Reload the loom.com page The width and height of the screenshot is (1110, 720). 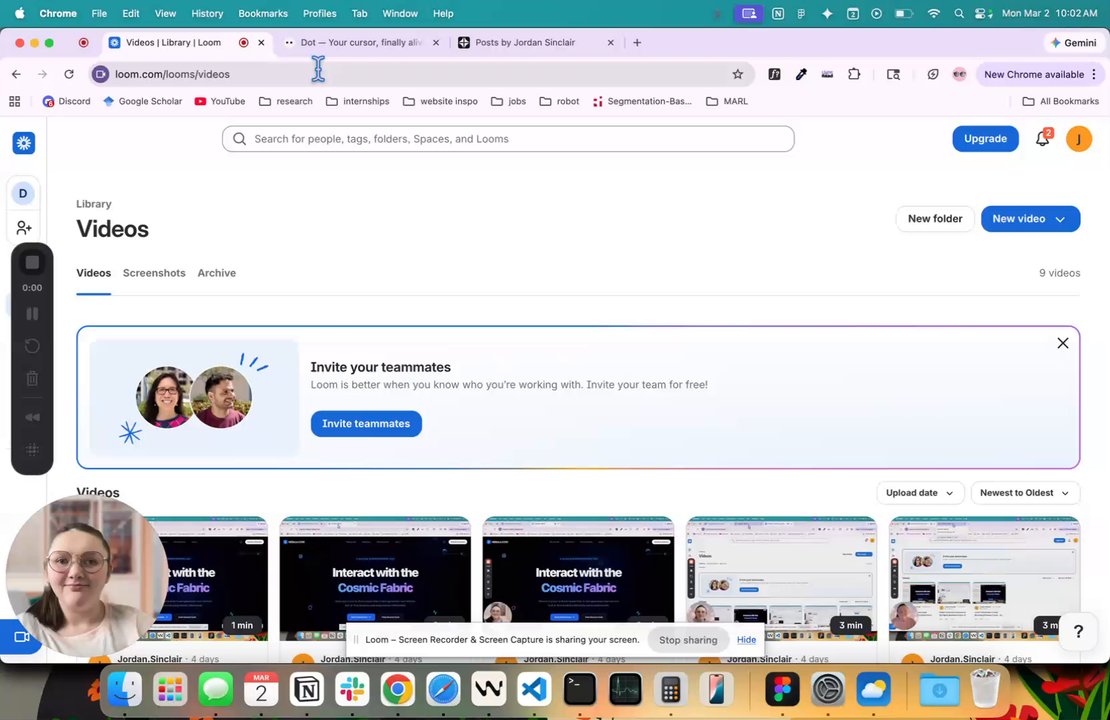[x=69, y=74]
